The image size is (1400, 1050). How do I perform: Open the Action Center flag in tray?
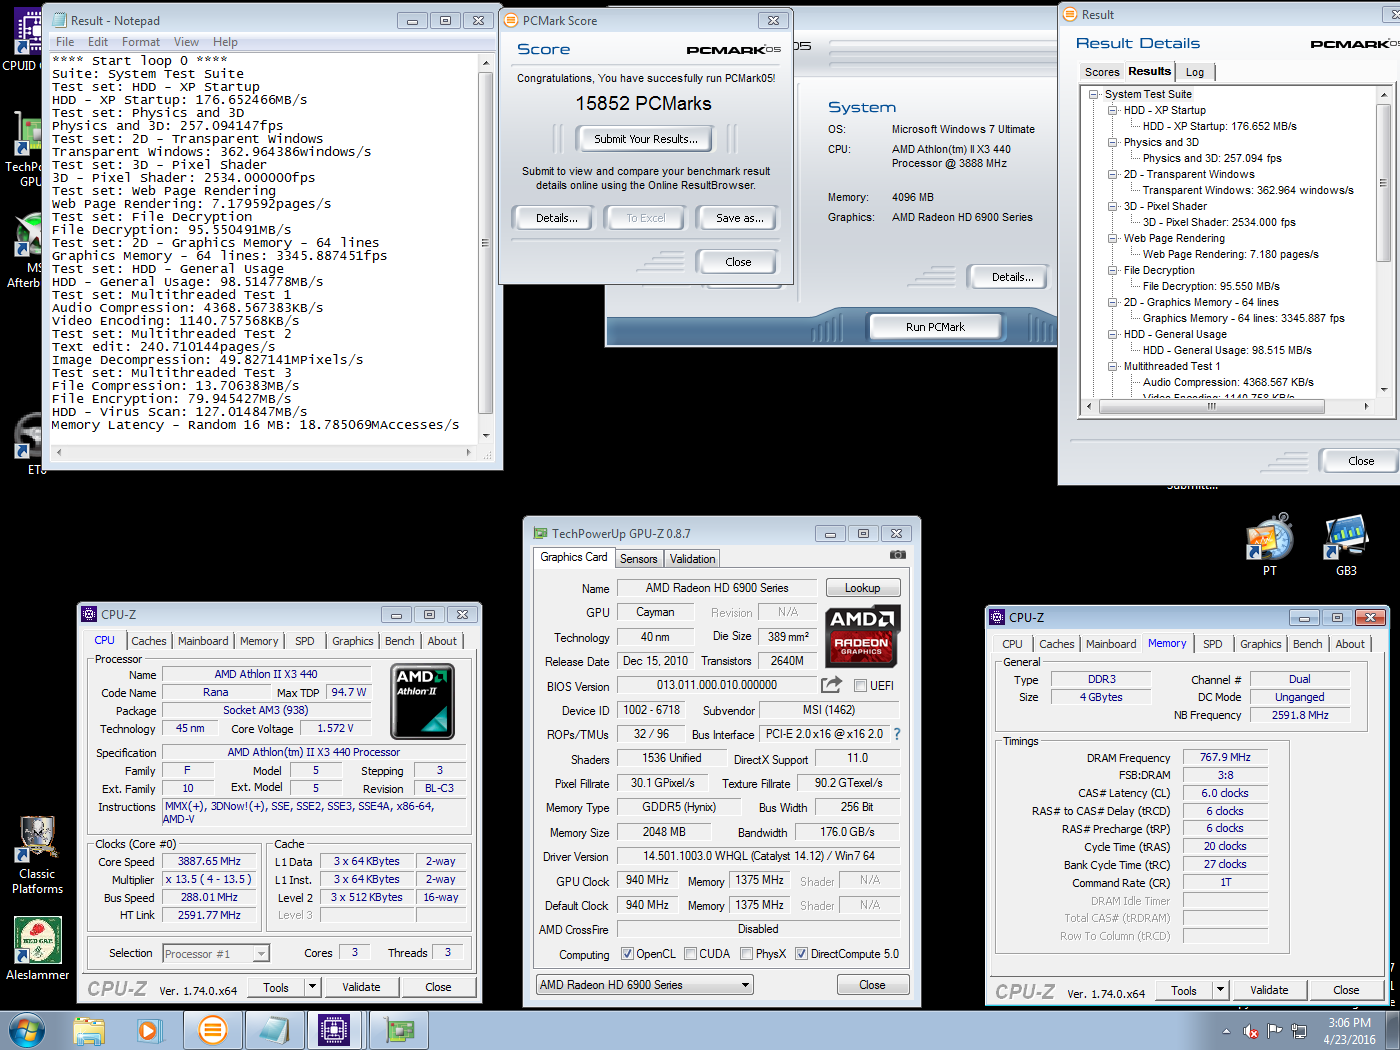click(x=1274, y=1031)
